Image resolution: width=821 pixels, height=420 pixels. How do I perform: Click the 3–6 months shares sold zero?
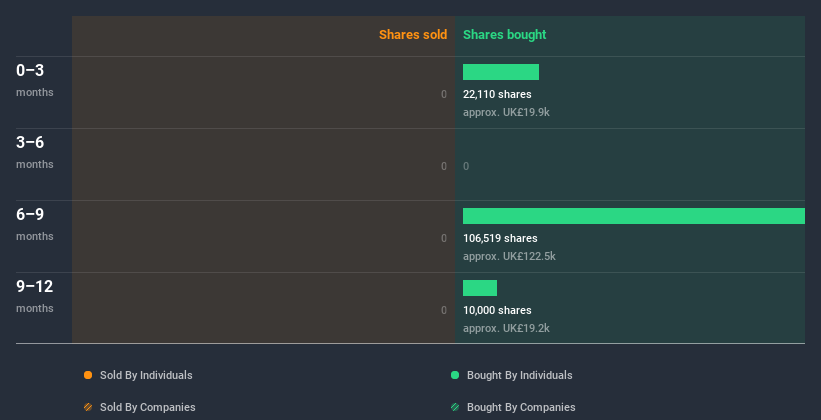point(444,167)
